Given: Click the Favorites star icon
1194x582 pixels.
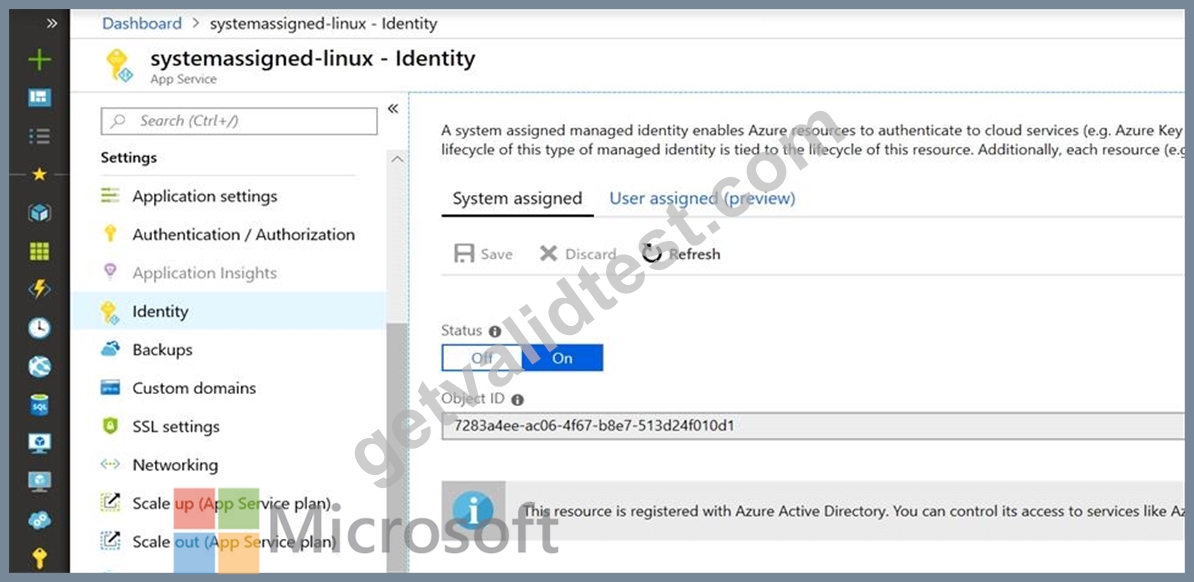Looking at the screenshot, I should [x=39, y=174].
